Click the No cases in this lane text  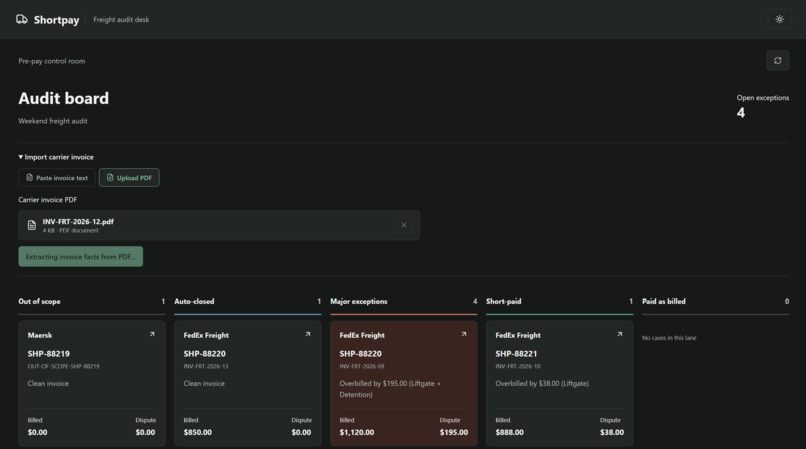[669, 338]
